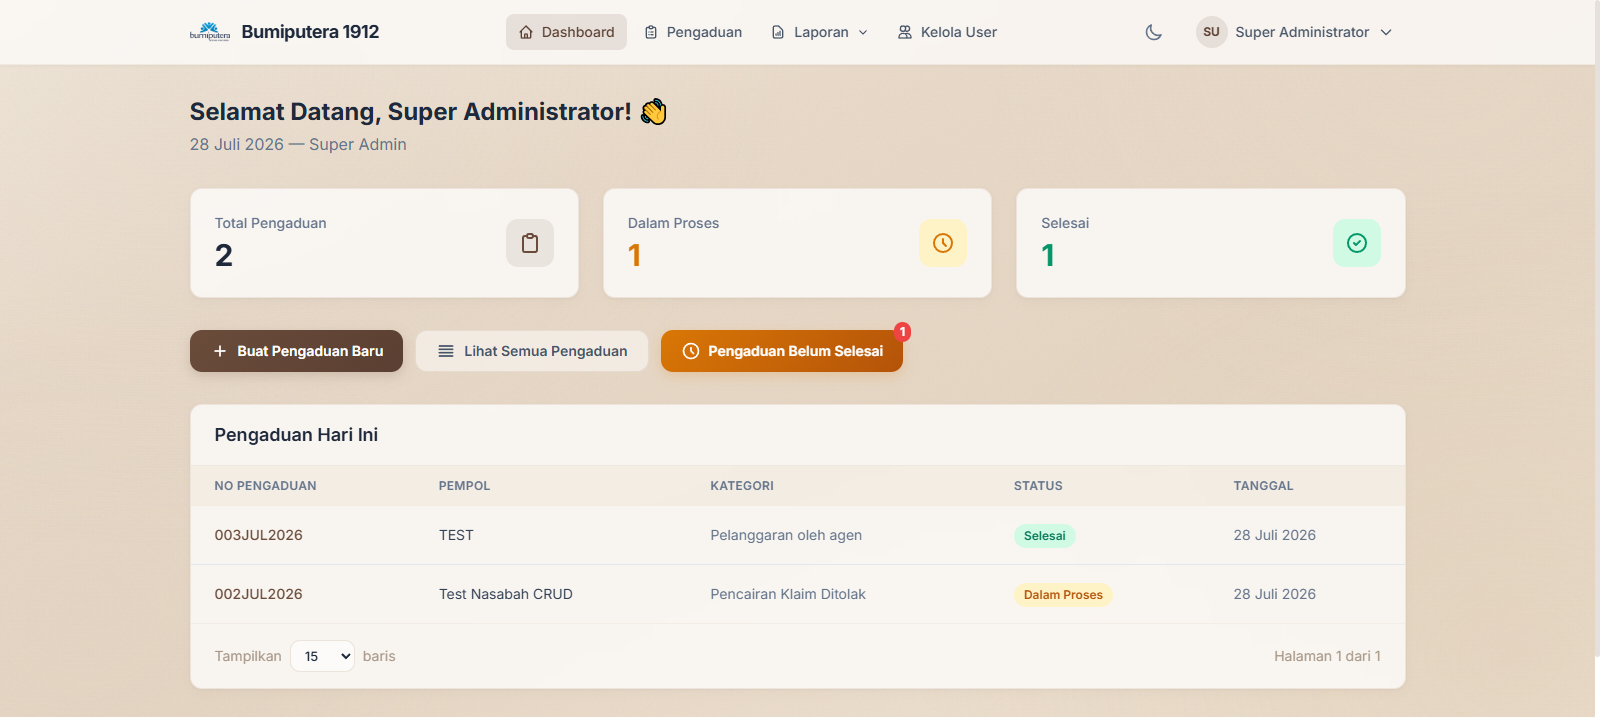Create new complaint with Buat Pengaduan Baru
The height and width of the screenshot is (717, 1600).
[x=296, y=351]
